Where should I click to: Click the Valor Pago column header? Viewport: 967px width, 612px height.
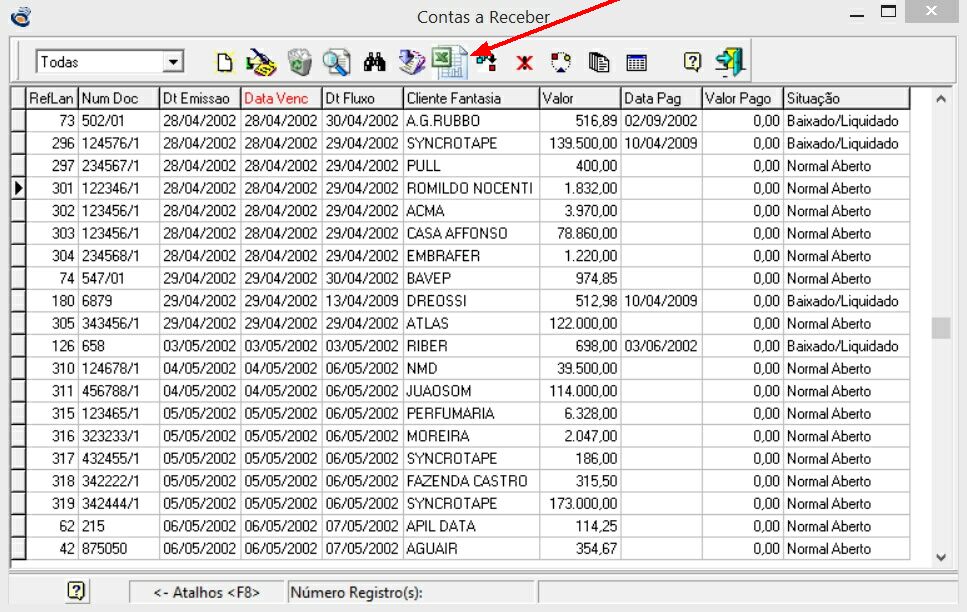743,98
